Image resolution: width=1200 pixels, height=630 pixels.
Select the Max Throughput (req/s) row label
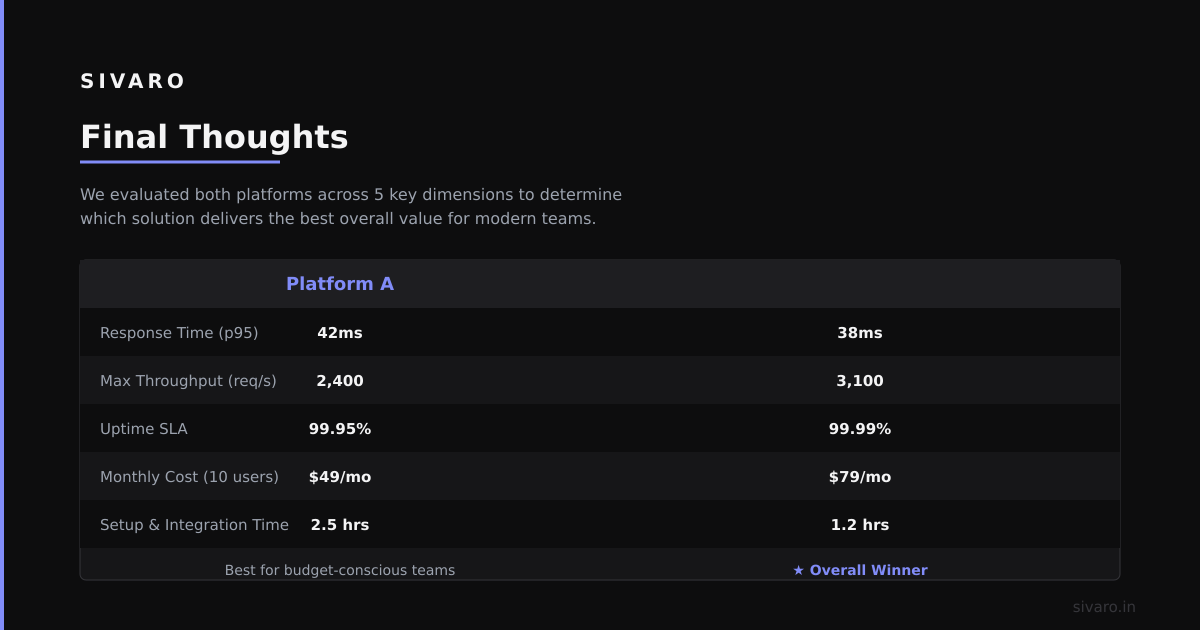188,381
